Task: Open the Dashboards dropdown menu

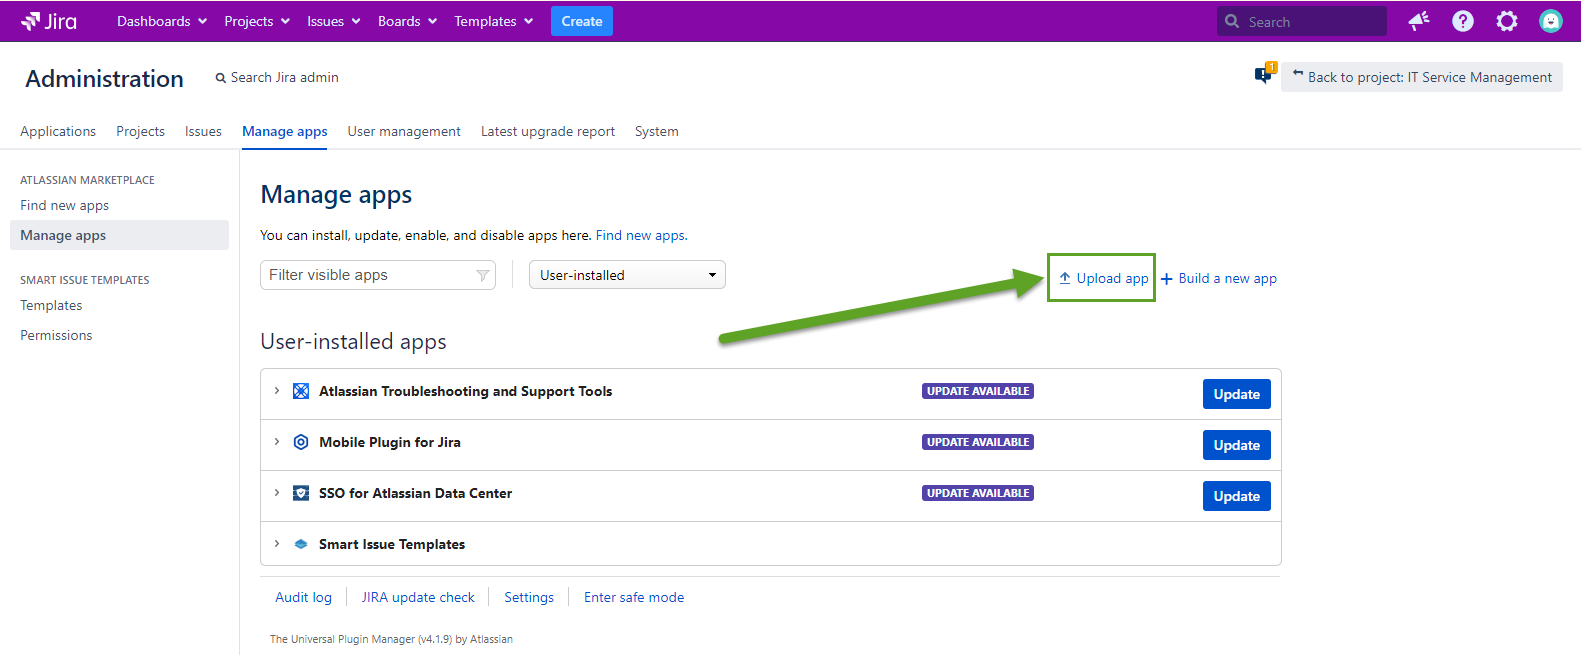Action: tap(161, 21)
